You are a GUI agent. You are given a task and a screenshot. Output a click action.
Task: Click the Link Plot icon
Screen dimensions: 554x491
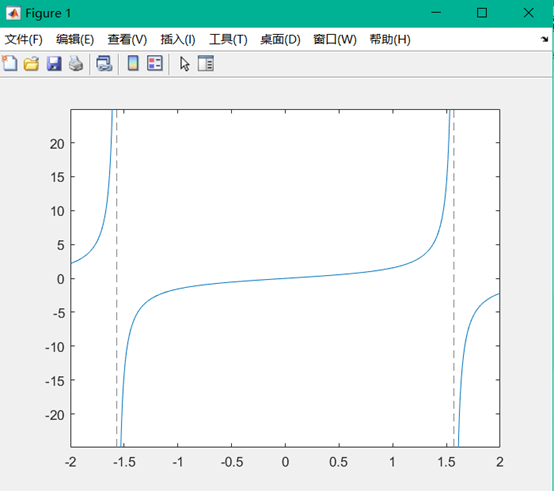pos(104,64)
